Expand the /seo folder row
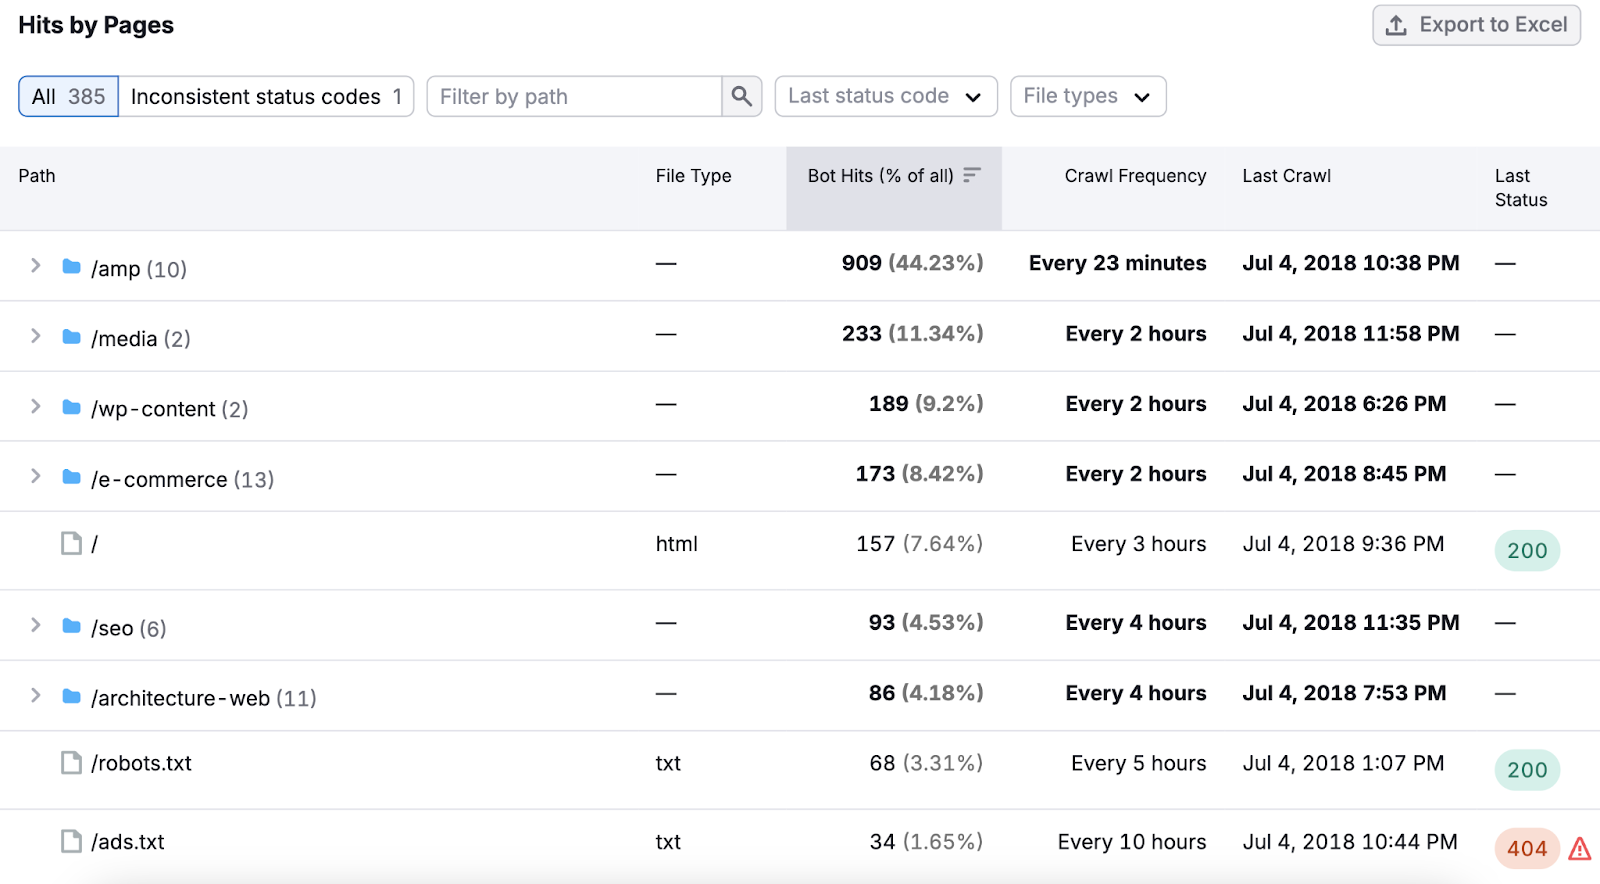 pos(36,625)
